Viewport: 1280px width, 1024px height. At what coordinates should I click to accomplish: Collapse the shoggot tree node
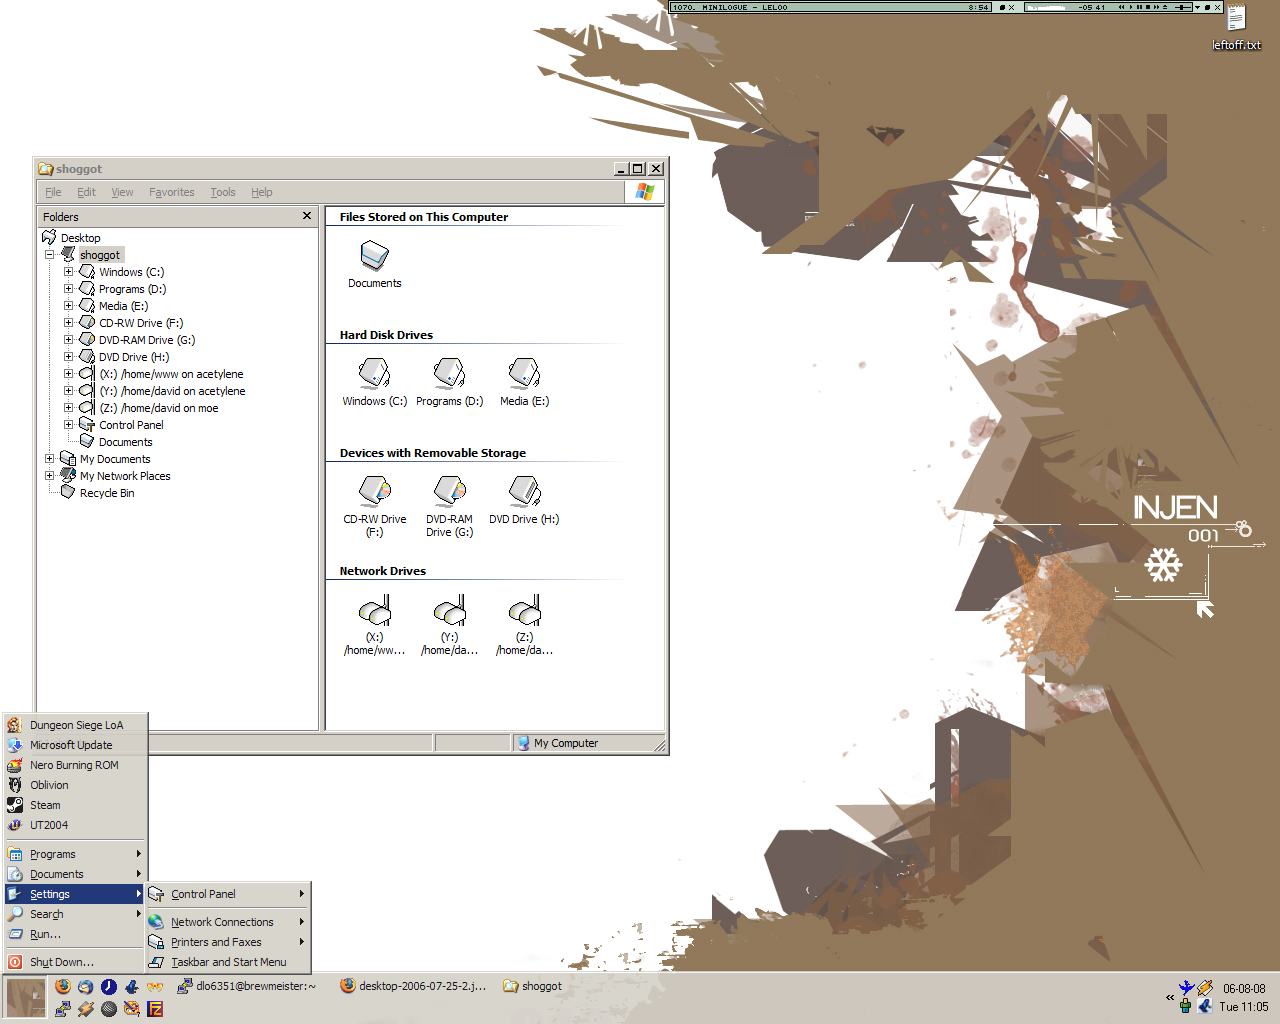pos(49,255)
